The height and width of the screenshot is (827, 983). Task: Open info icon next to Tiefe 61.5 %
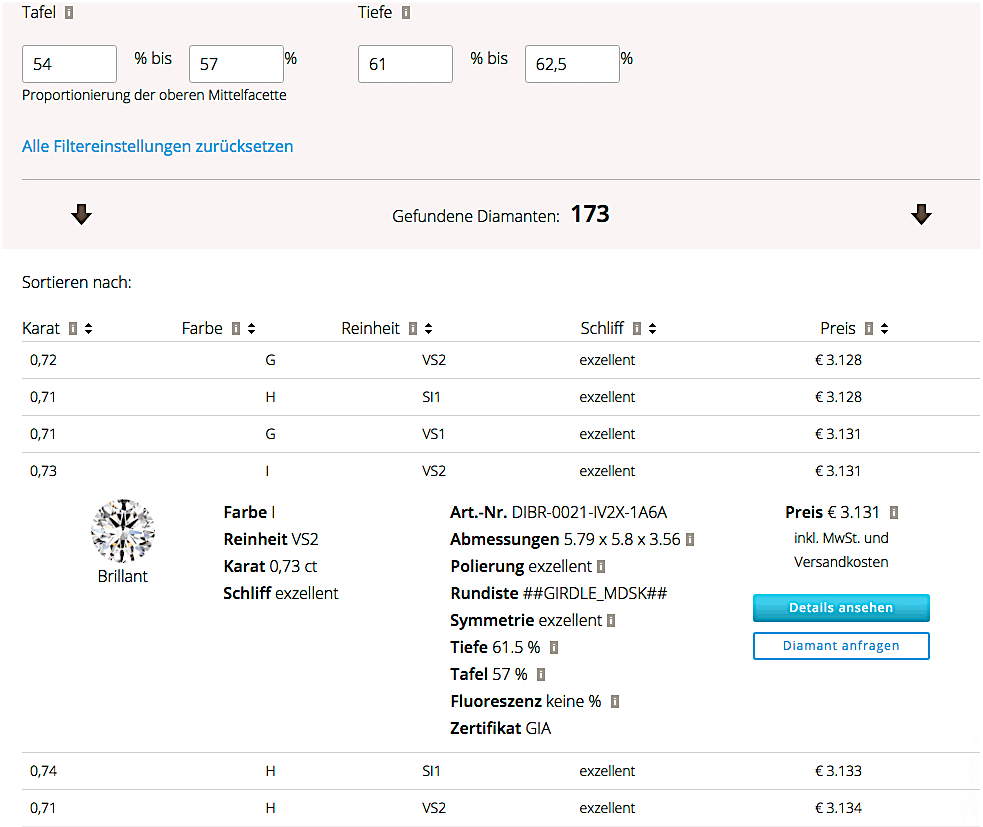554,648
